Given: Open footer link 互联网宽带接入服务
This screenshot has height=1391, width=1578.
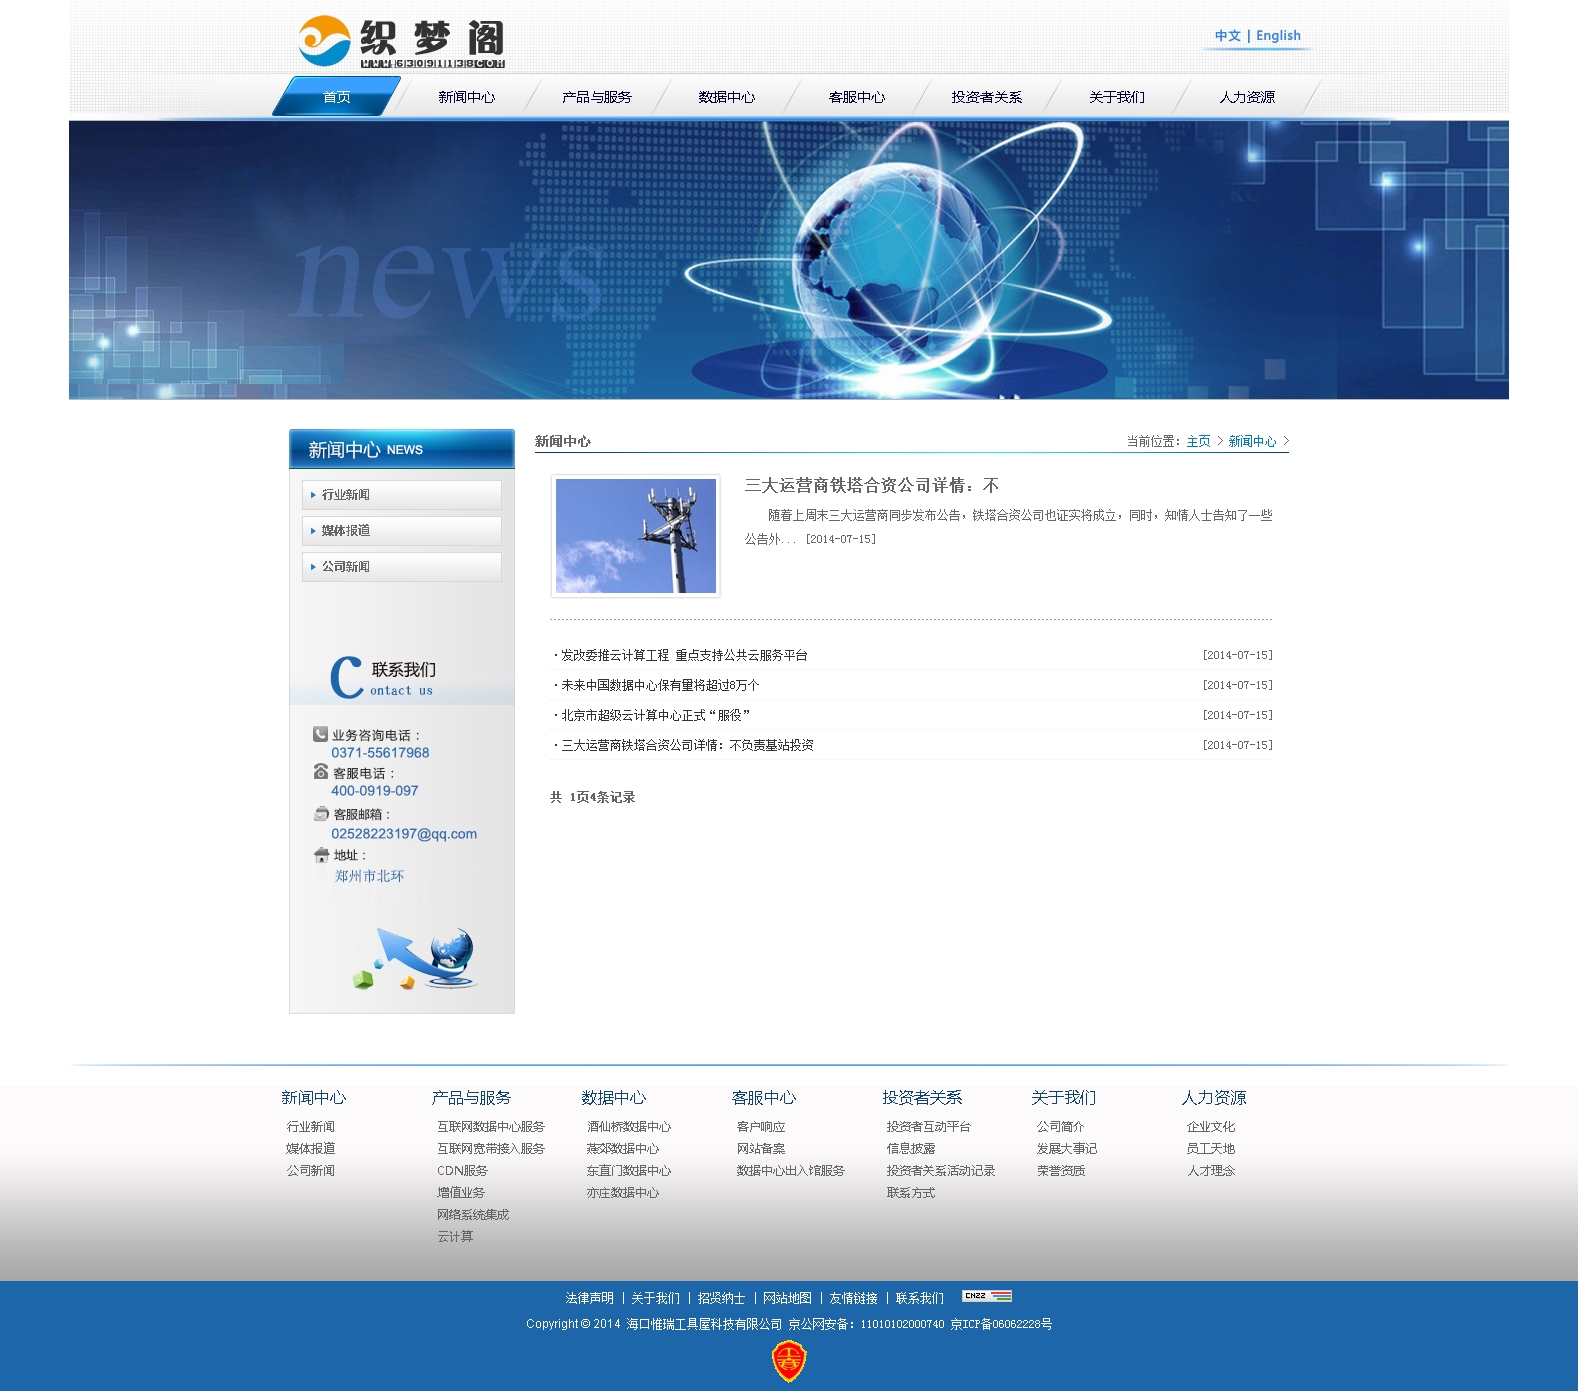Looking at the screenshot, I should pos(491,1149).
